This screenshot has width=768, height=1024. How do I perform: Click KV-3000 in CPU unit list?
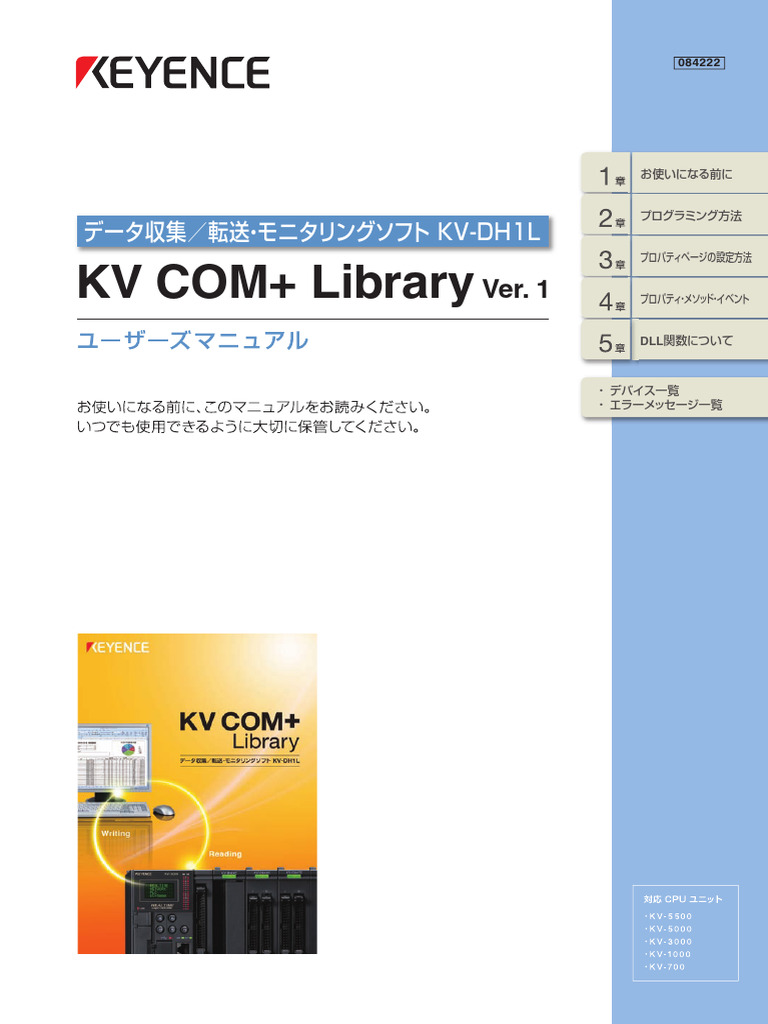pos(668,942)
